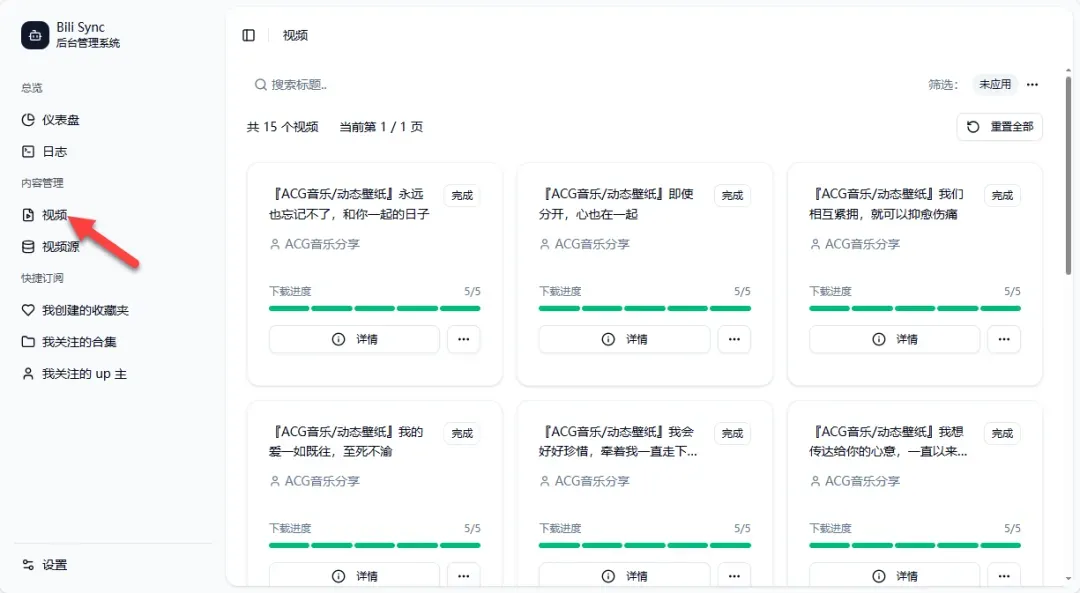Open more menu on 我会好好珍惜 card
1080x593 pixels.
coord(734,576)
